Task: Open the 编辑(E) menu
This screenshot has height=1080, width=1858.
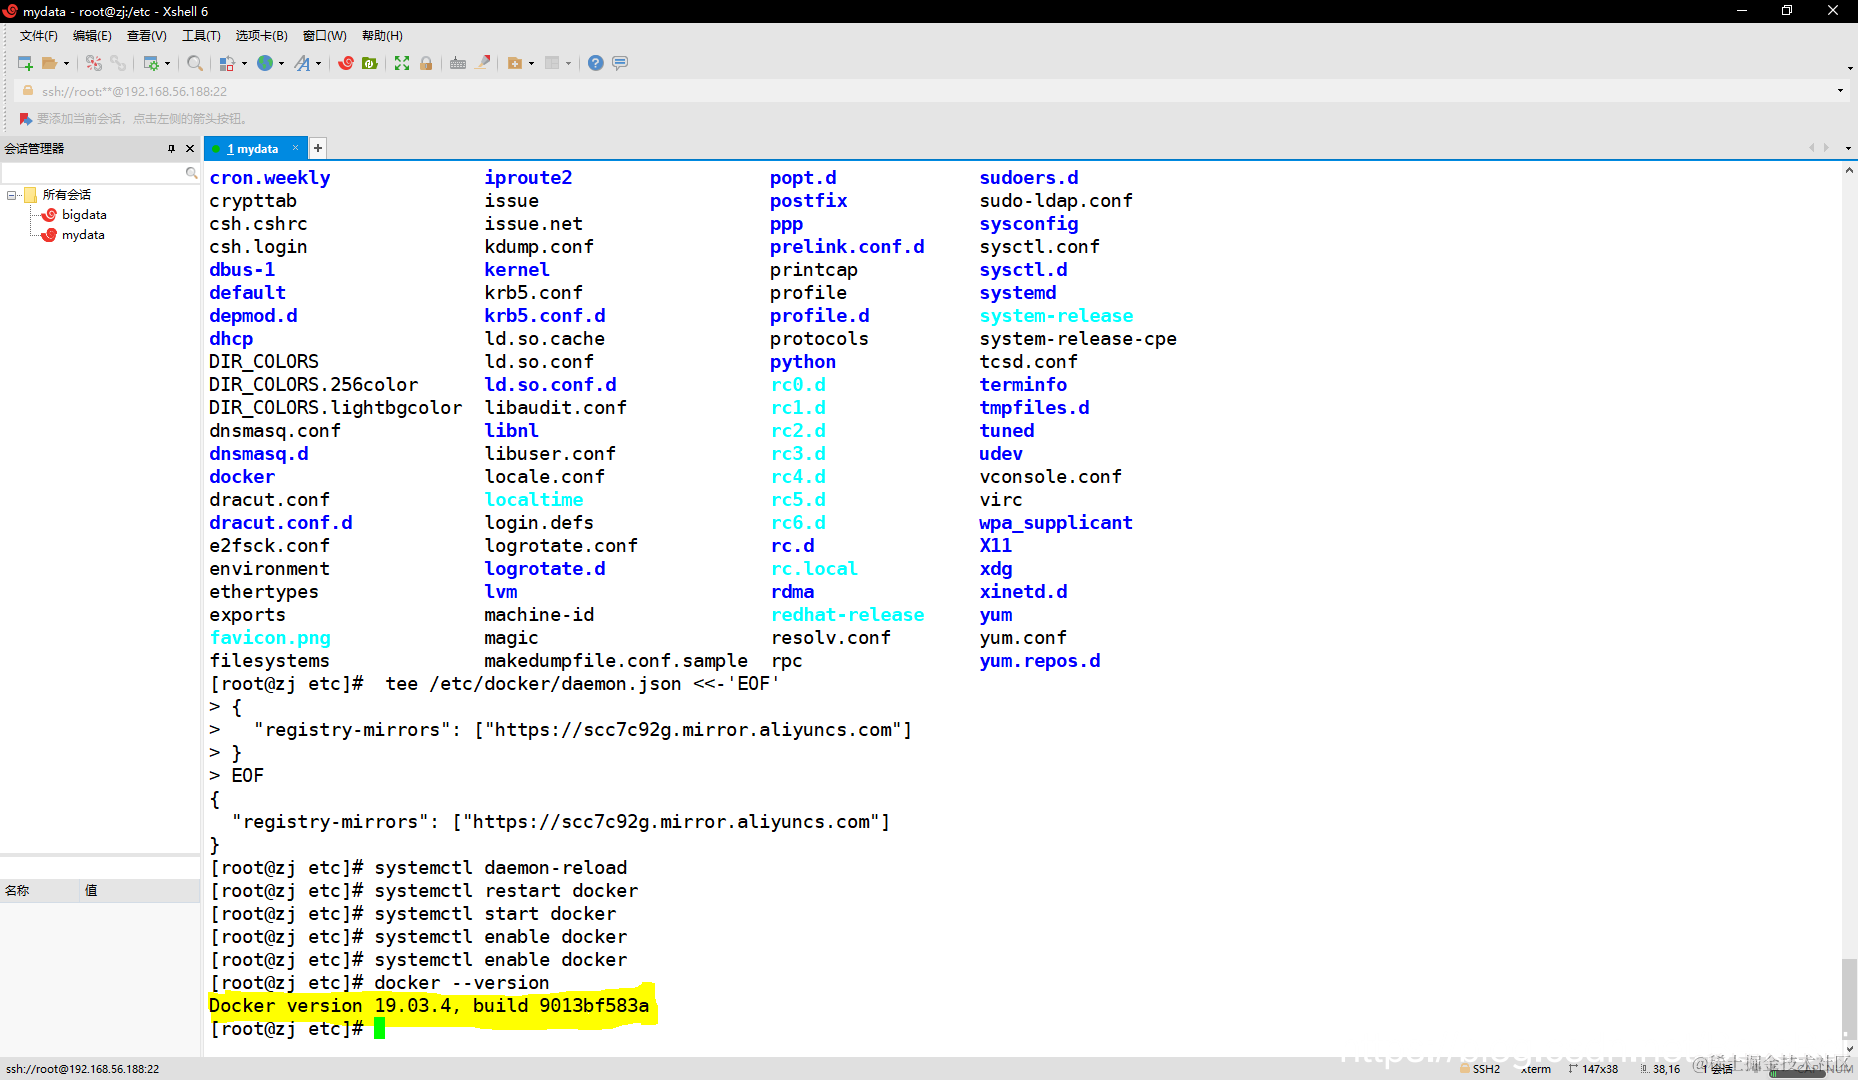Action: point(92,36)
